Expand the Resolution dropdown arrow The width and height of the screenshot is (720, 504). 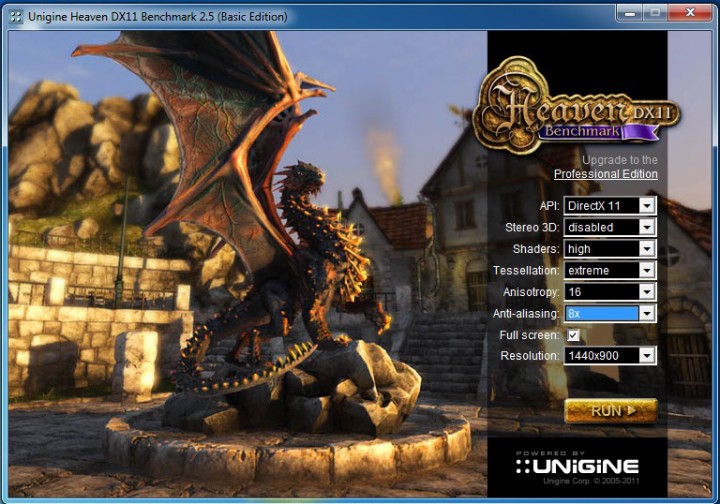[647, 356]
